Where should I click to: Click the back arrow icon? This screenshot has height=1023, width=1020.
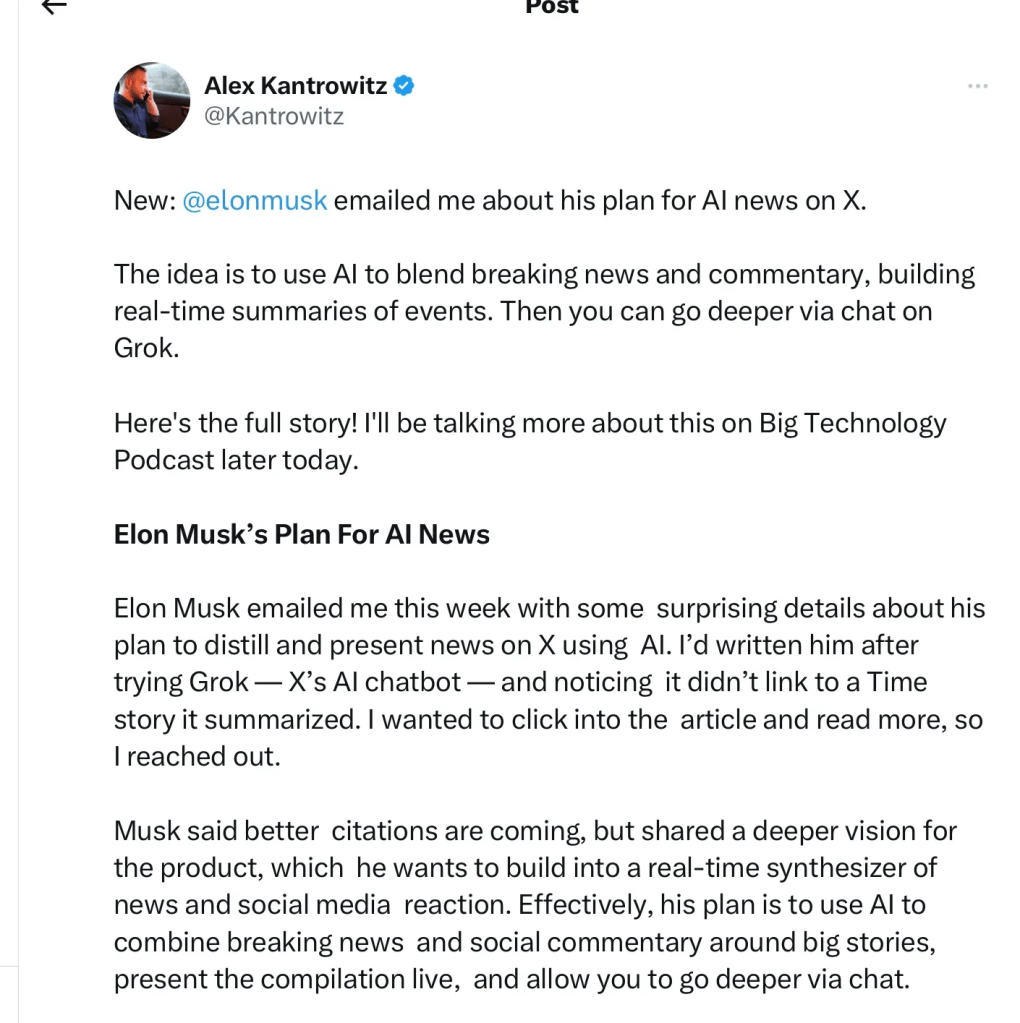(x=54, y=6)
